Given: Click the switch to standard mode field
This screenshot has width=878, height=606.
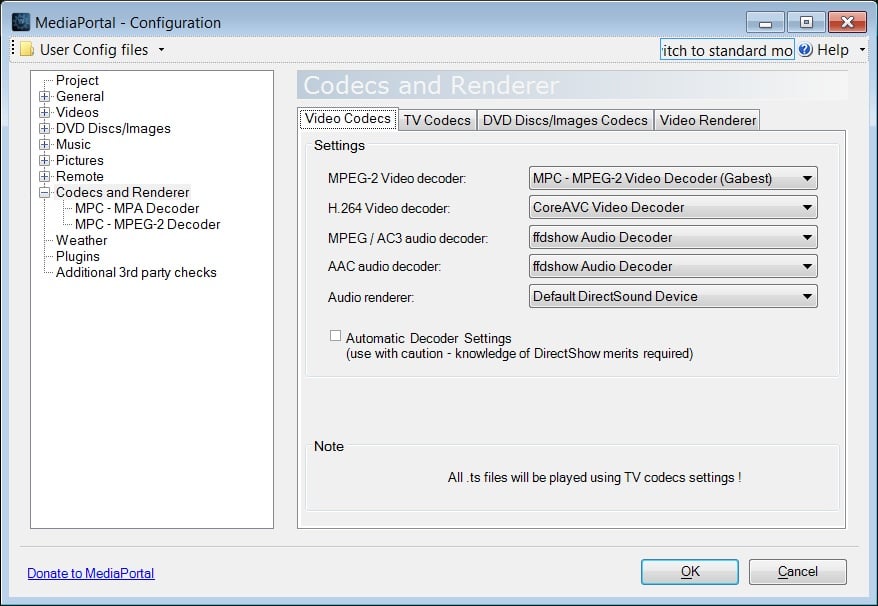Looking at the screenshot, I should click(x=727, y=50).
